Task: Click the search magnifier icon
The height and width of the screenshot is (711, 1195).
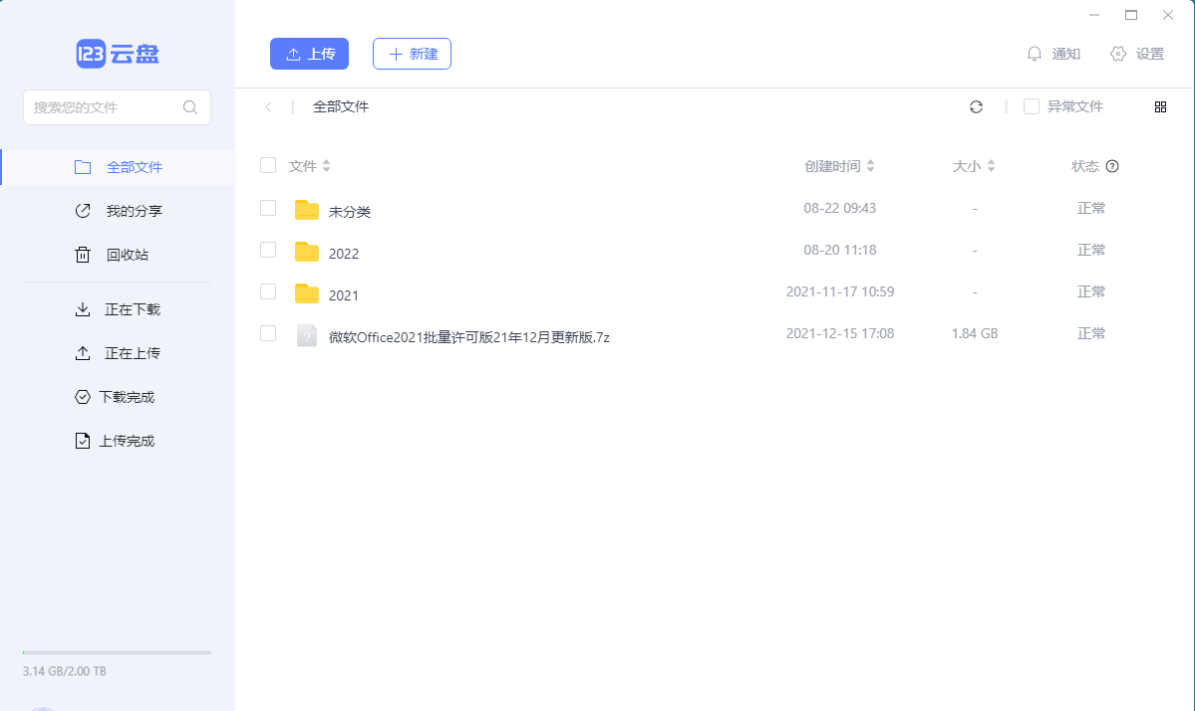Action: point(190,107)
